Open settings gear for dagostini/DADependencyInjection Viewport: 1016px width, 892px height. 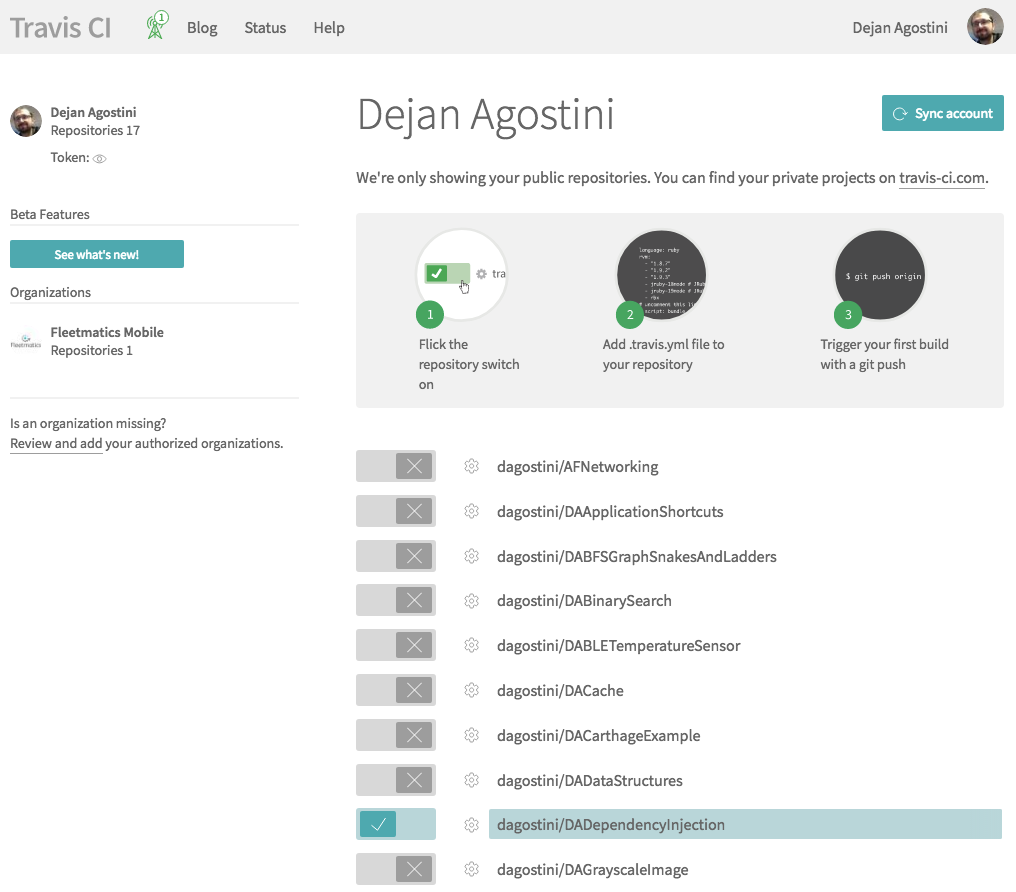coord(471,825)
